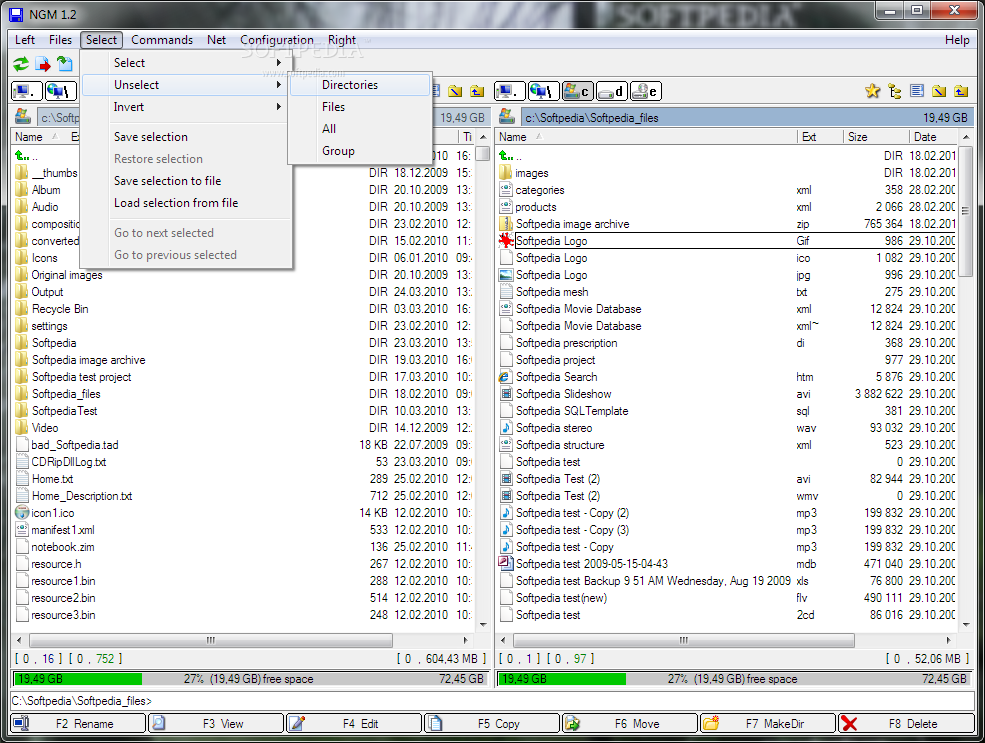The width and height of the screenshot is (985, 743).
Task: Select Recycle Bin folder in left panel
Action: click(x=60, y=309)
